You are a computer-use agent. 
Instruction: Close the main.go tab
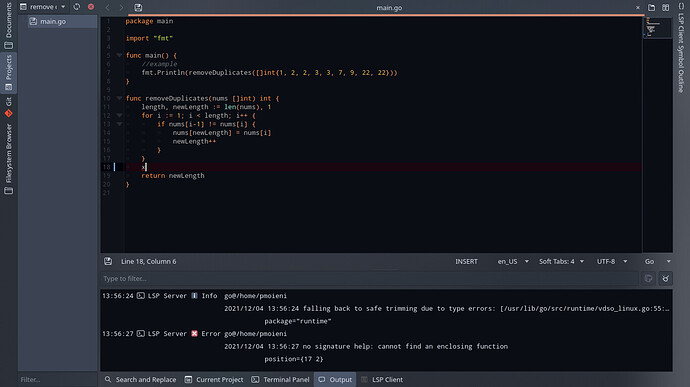[x=638, y=7]
